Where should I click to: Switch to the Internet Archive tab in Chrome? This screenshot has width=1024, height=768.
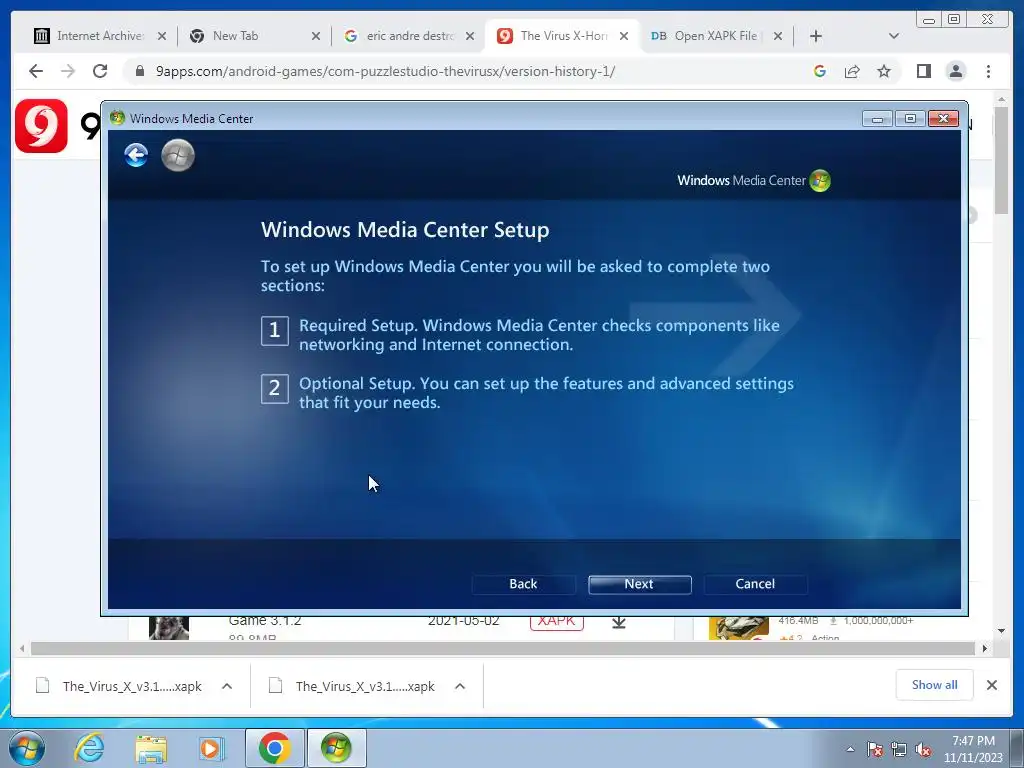(89, 36)
